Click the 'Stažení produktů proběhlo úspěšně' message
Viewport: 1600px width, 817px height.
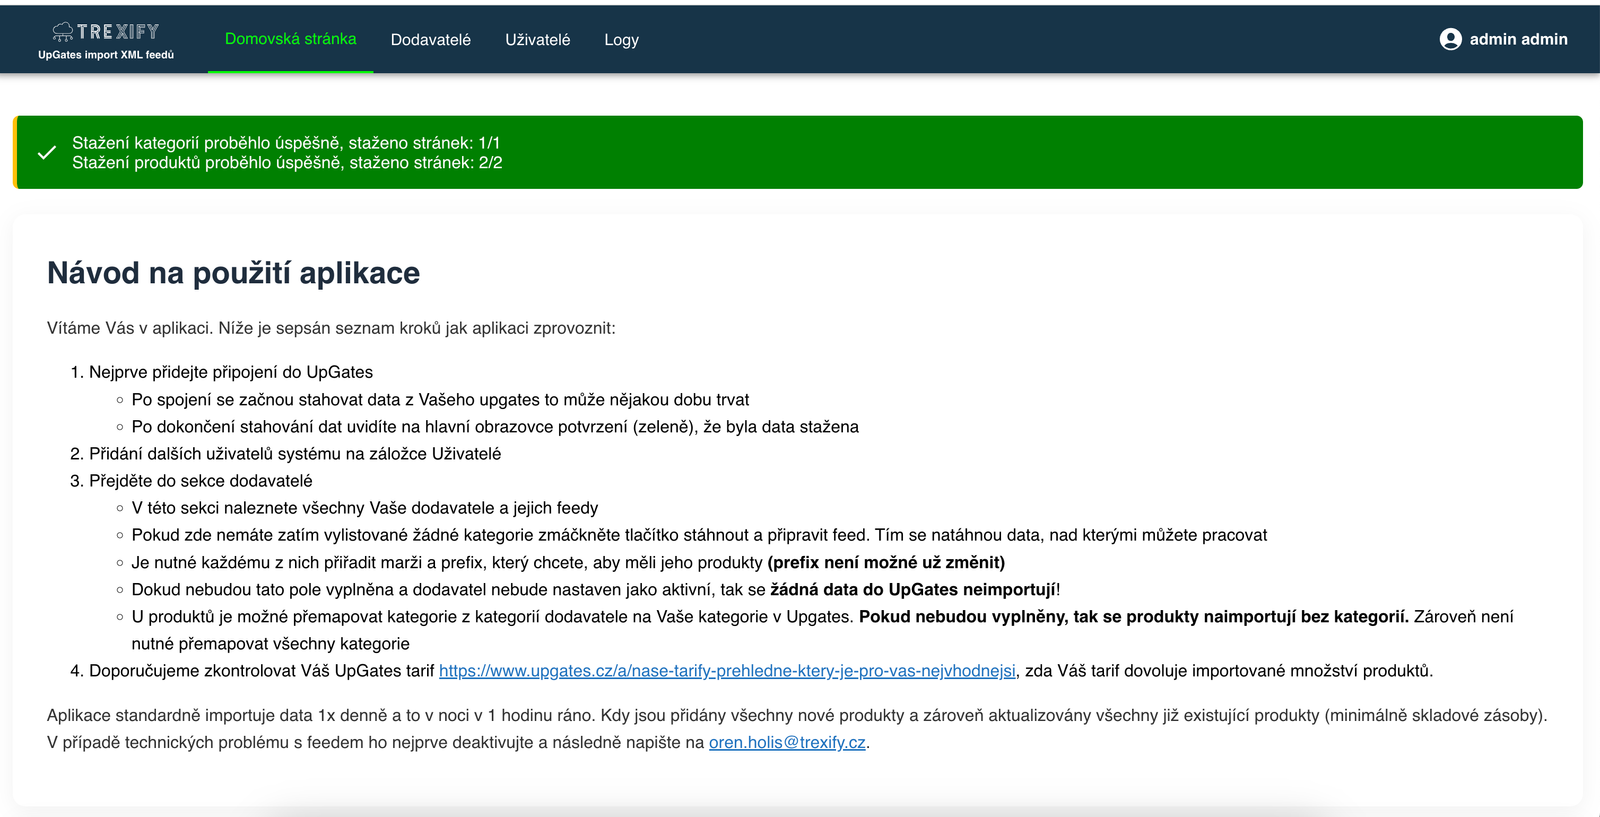click(x=286, y=163)
